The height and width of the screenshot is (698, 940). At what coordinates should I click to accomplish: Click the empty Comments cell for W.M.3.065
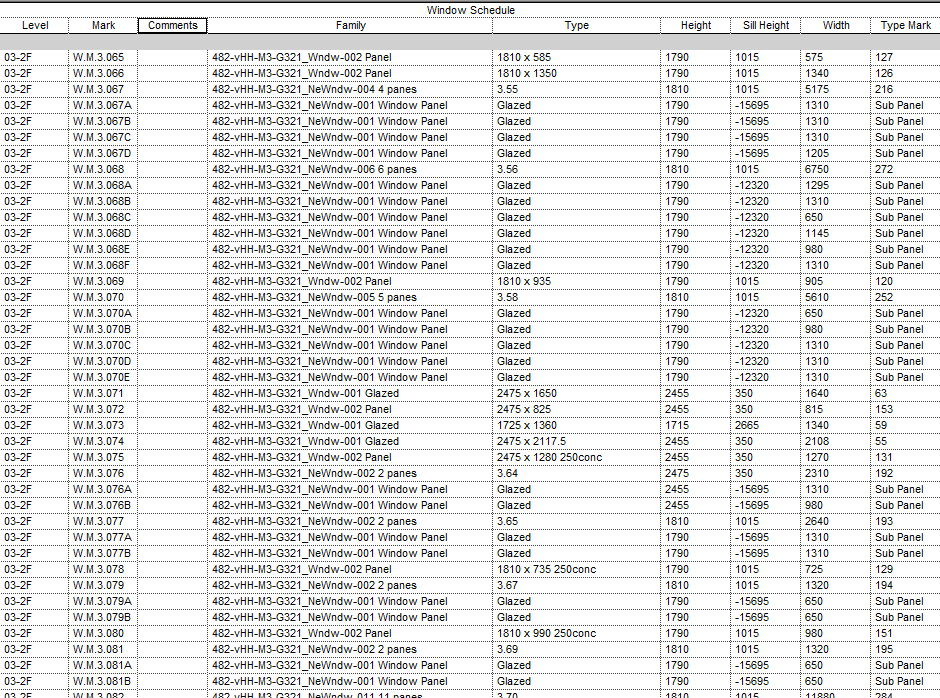(173, 57)
